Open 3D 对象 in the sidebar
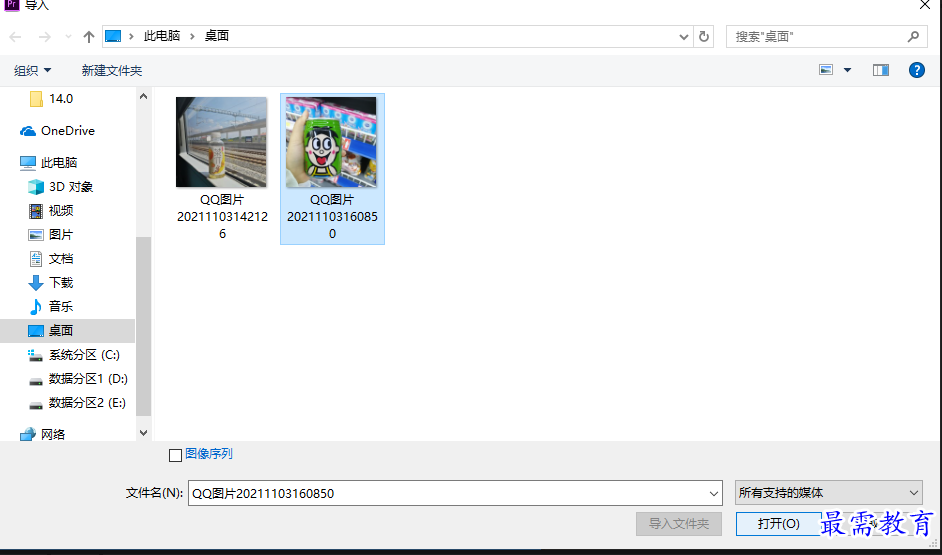 (x=61, y=187)
